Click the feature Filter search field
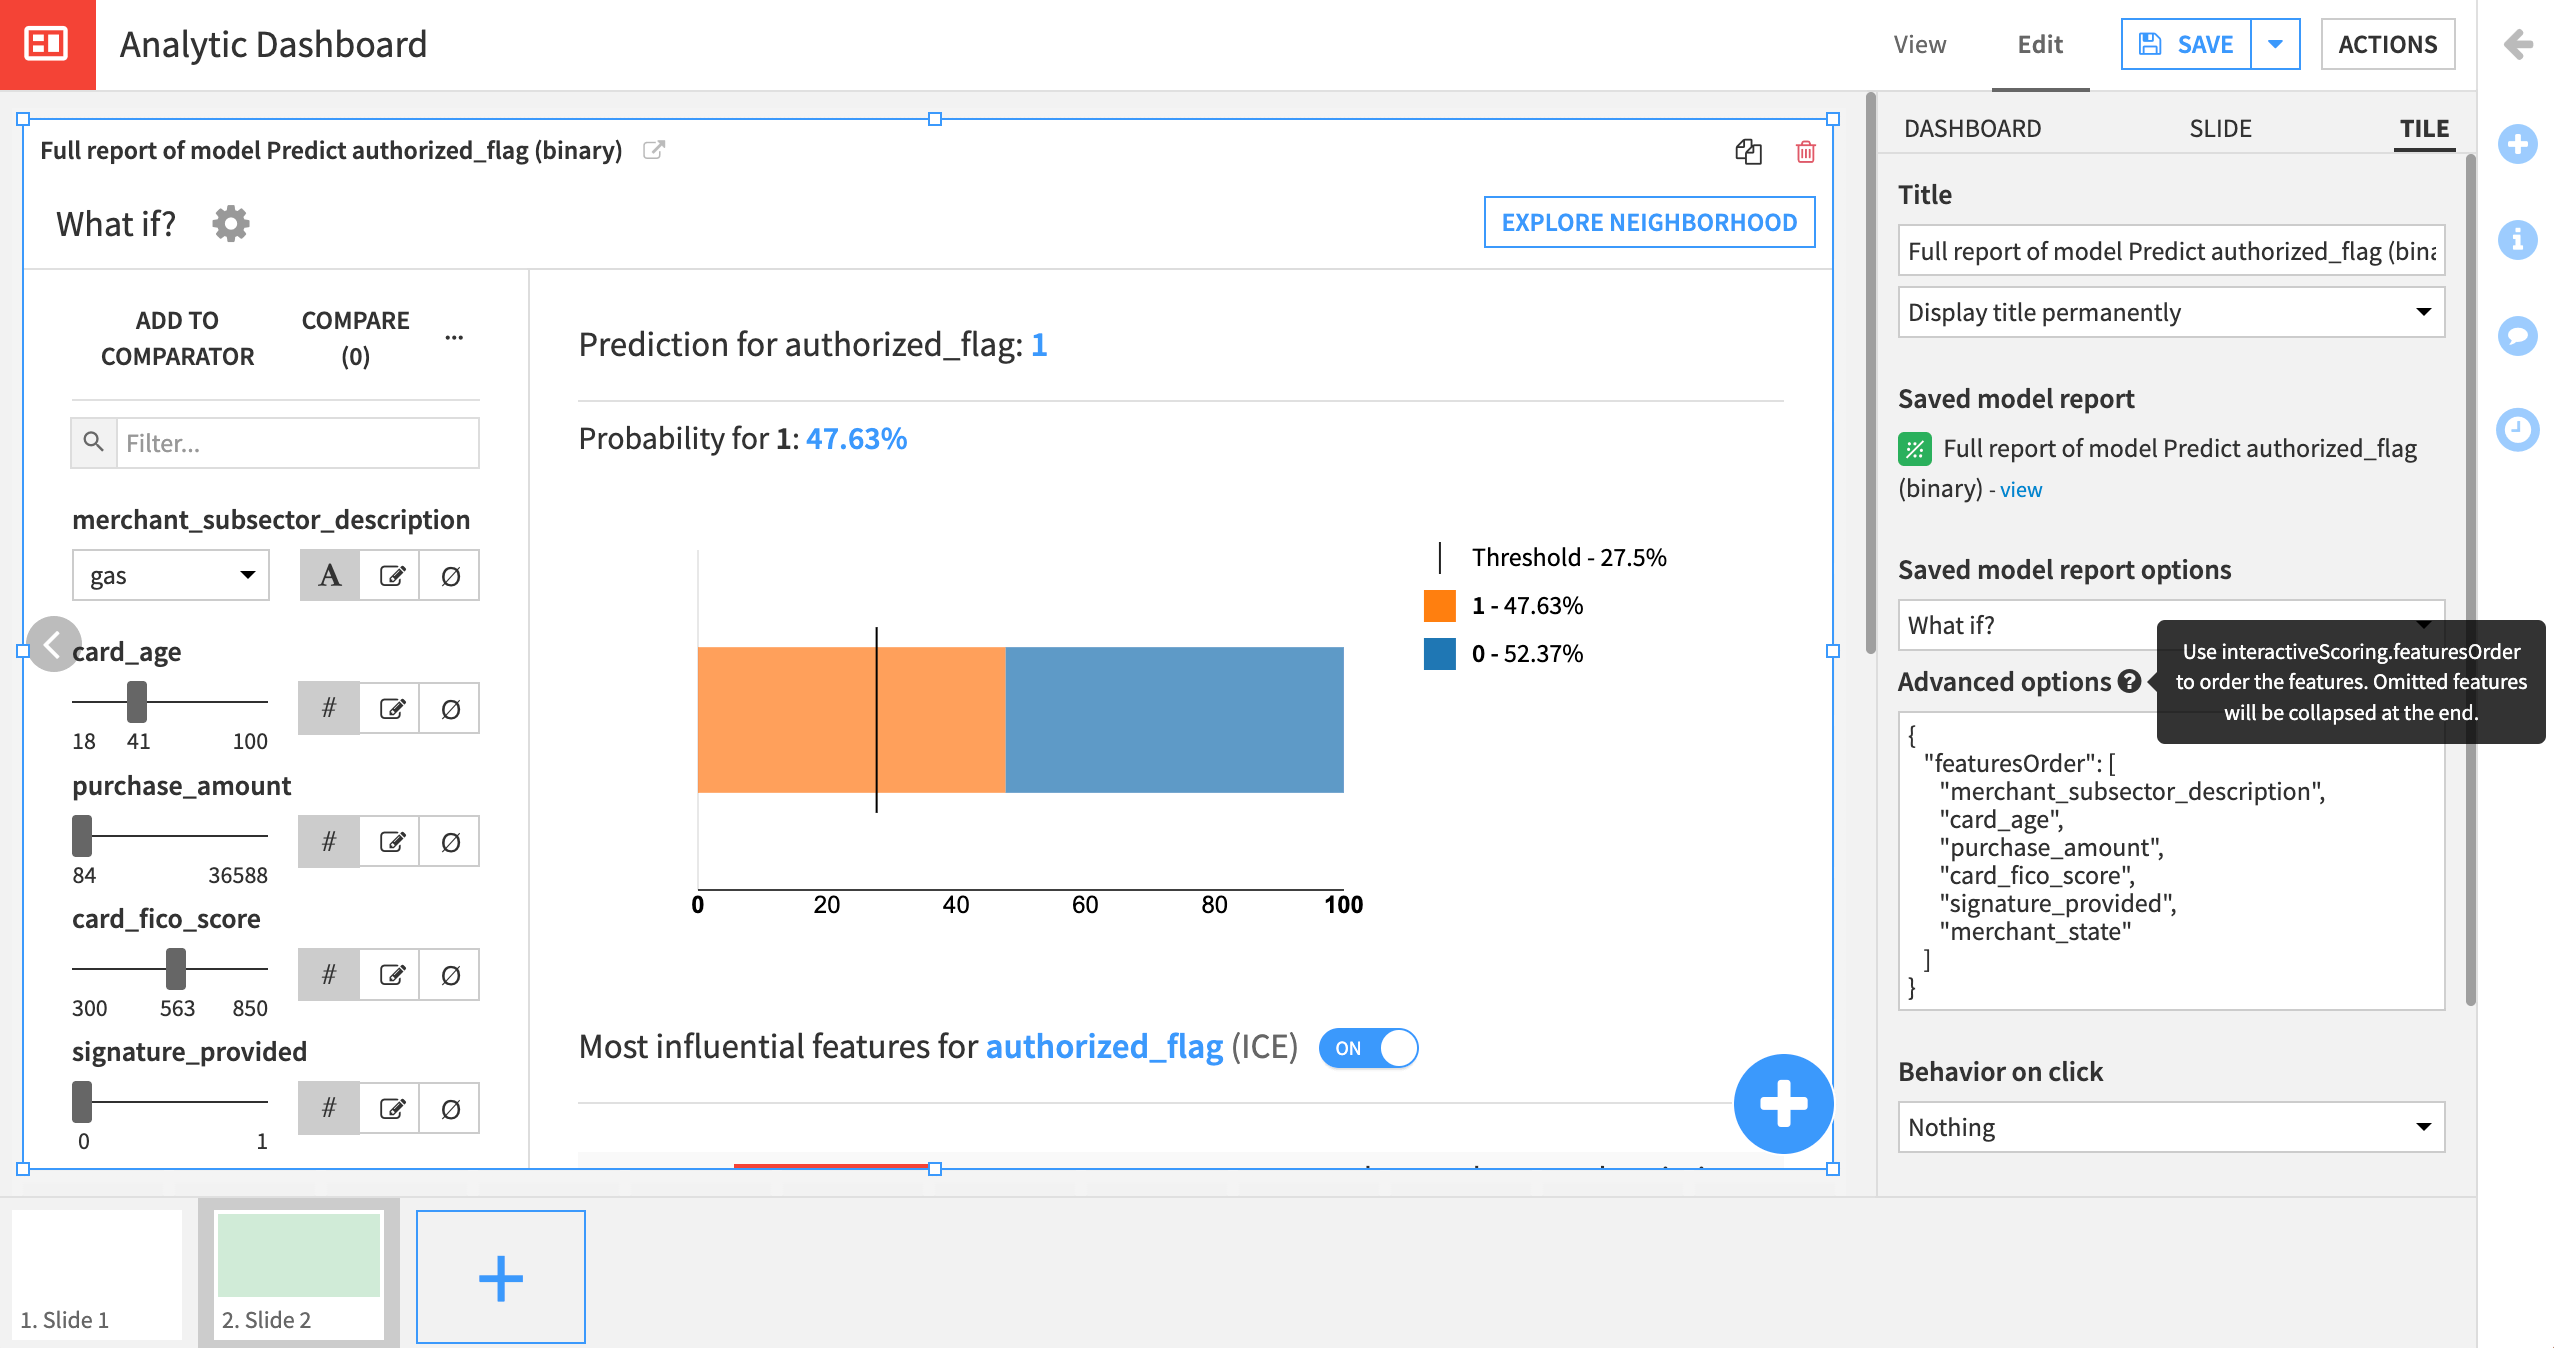 pos(296,443)
